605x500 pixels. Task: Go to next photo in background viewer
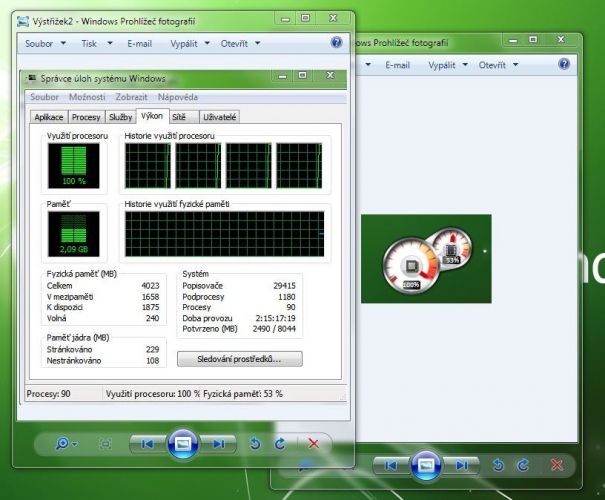[x=461, y=466]
